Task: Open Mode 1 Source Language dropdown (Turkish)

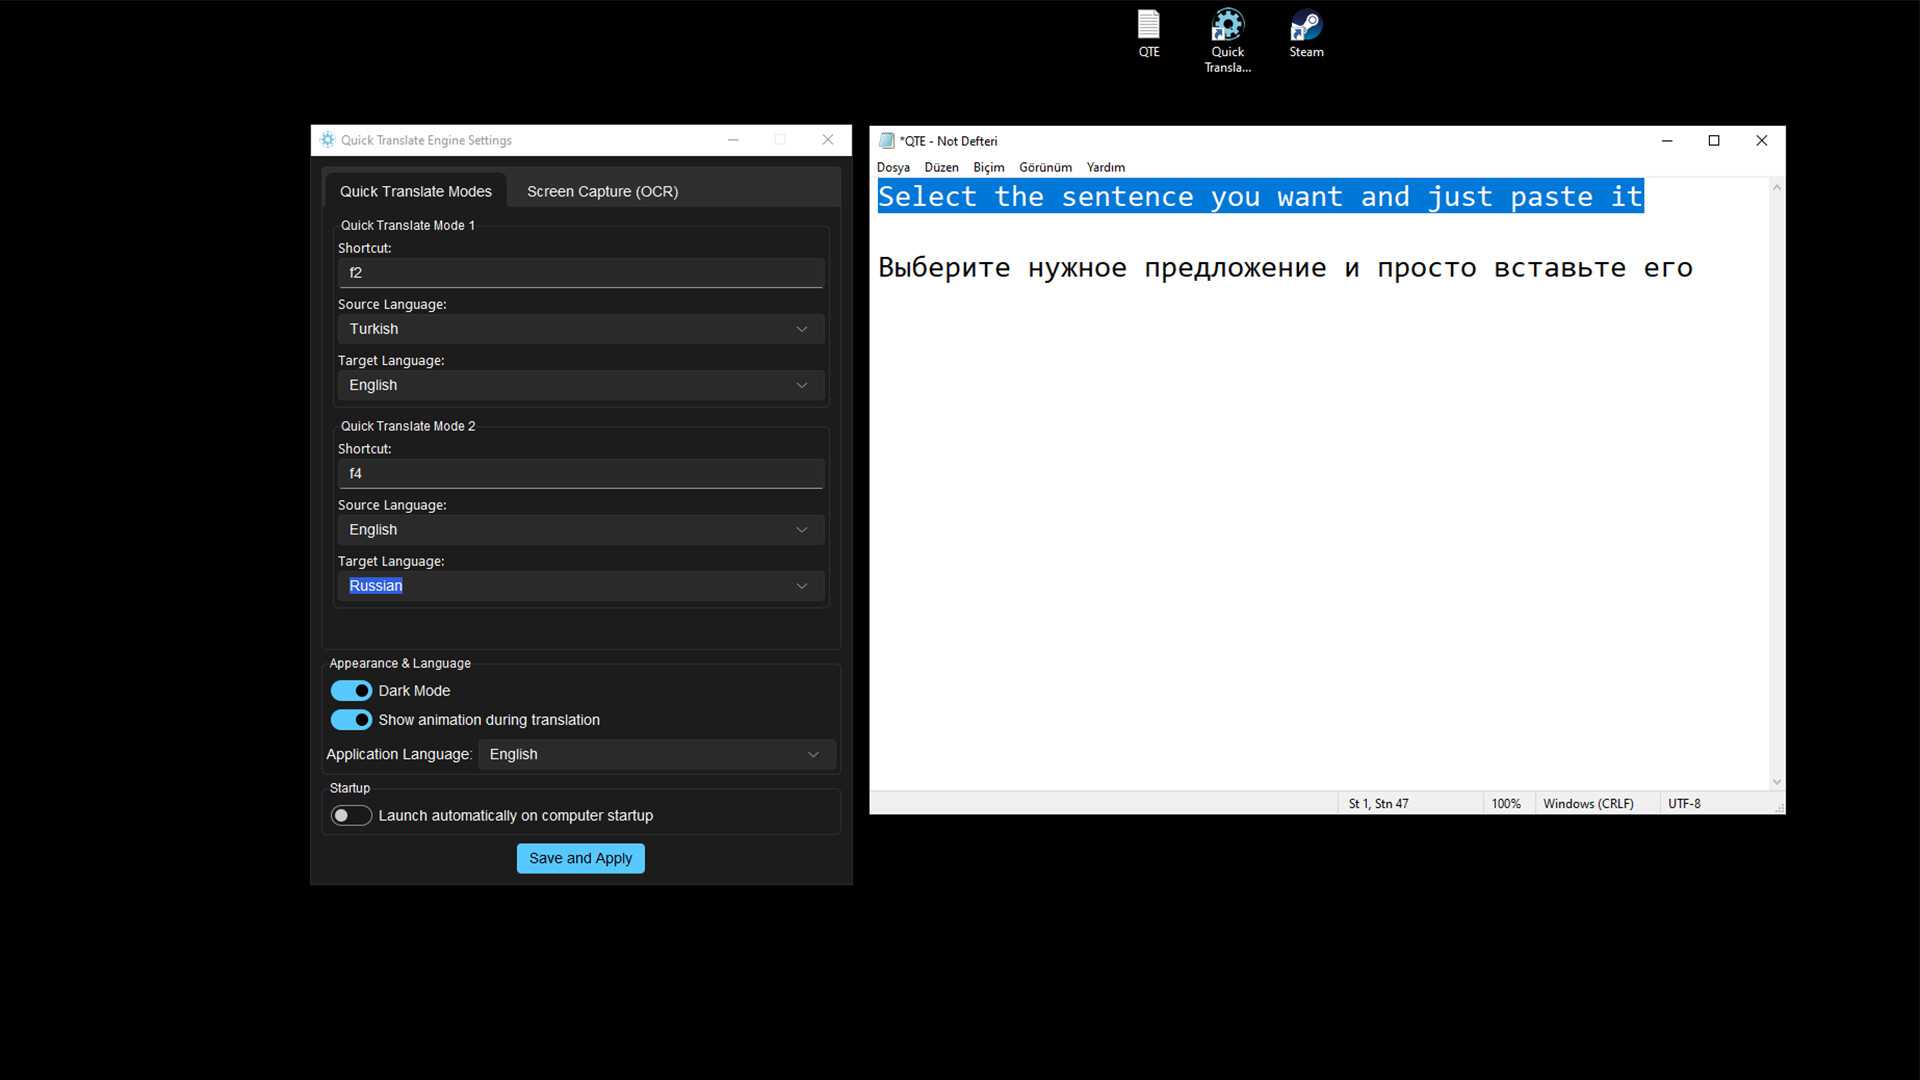Action: (581, 329)
